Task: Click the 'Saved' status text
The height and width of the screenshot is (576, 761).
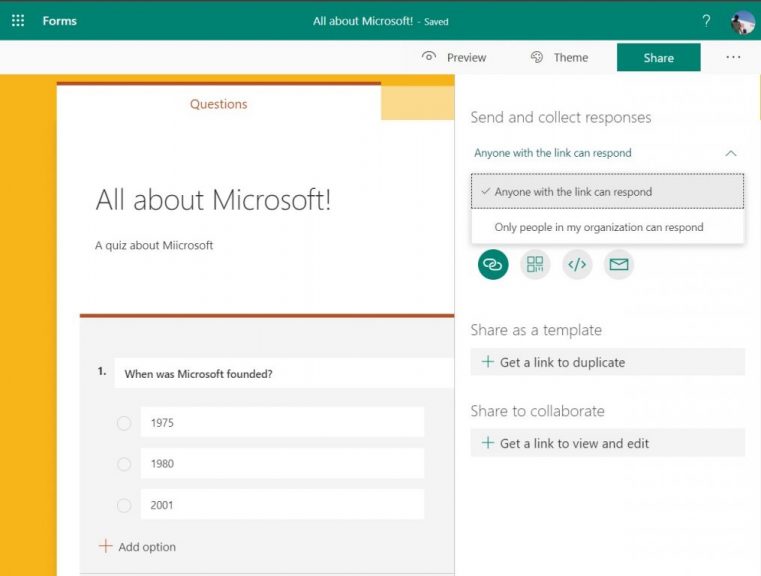Action: pos(436,22)
